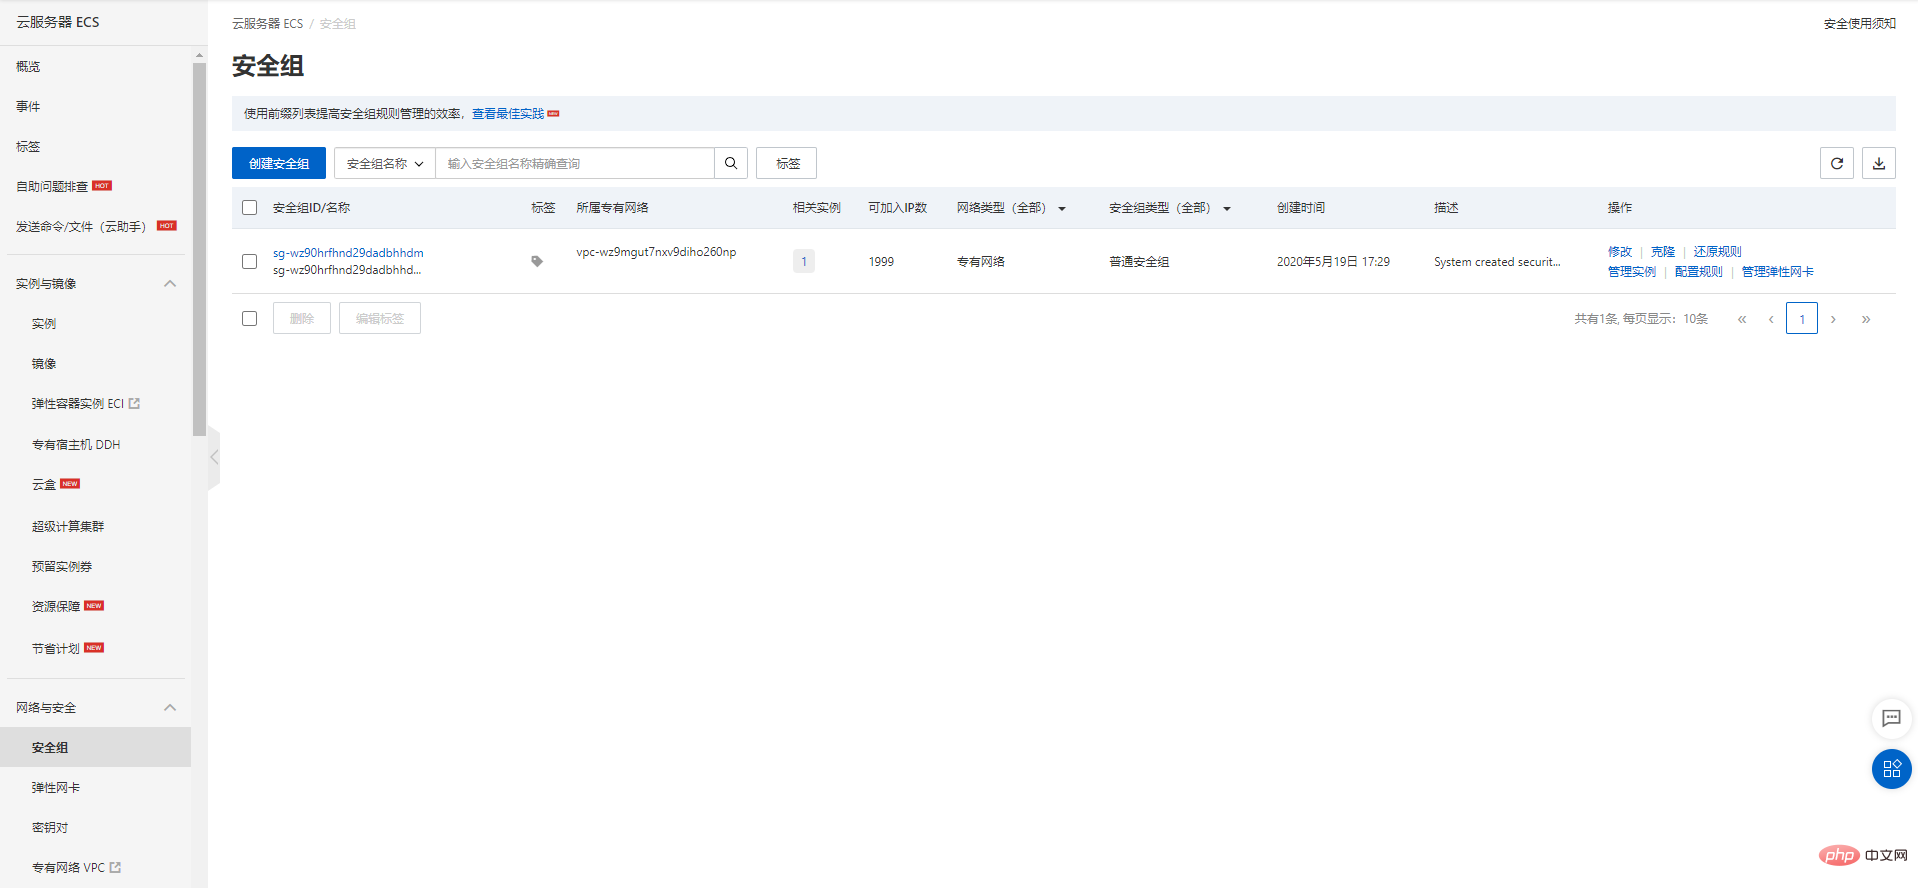Open the chat feedback bubble icon

click(x=1891, y=718)
